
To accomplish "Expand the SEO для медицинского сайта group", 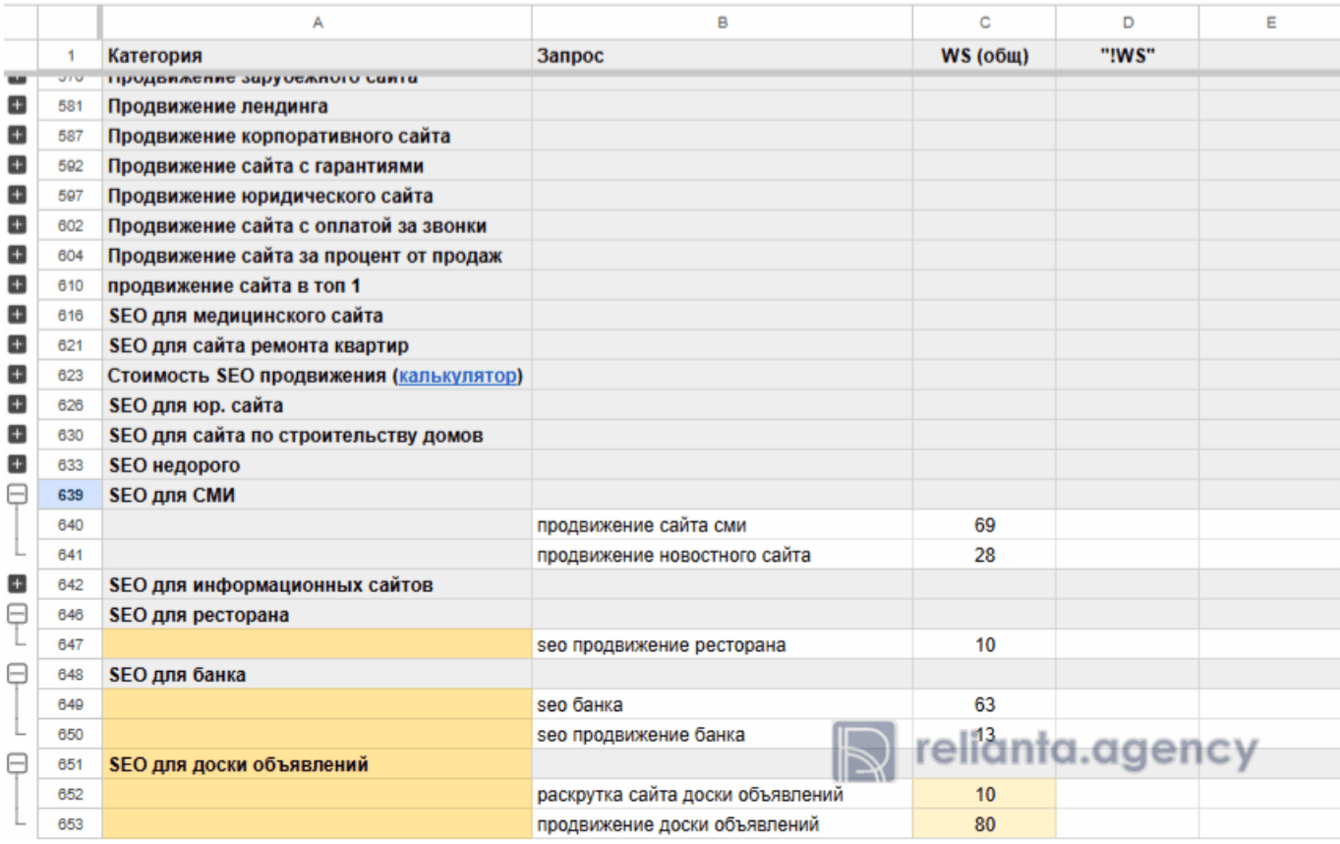I will 16,315.
